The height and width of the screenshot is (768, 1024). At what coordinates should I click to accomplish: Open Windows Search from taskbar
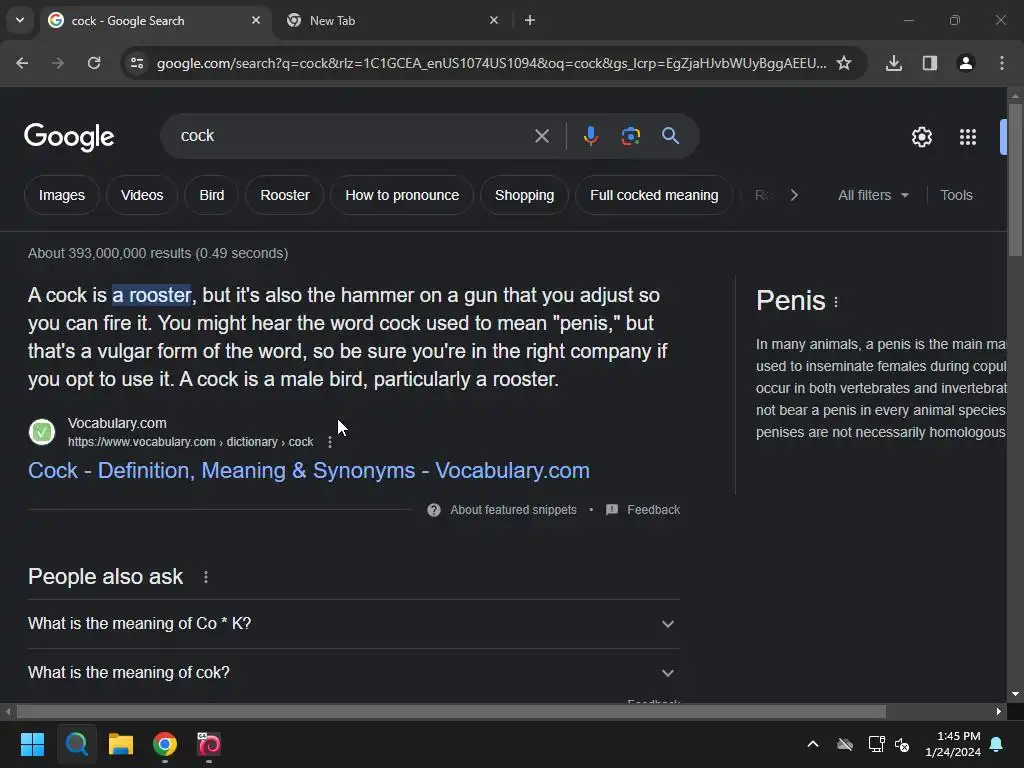pyautogui.click(x=76, y=744)
